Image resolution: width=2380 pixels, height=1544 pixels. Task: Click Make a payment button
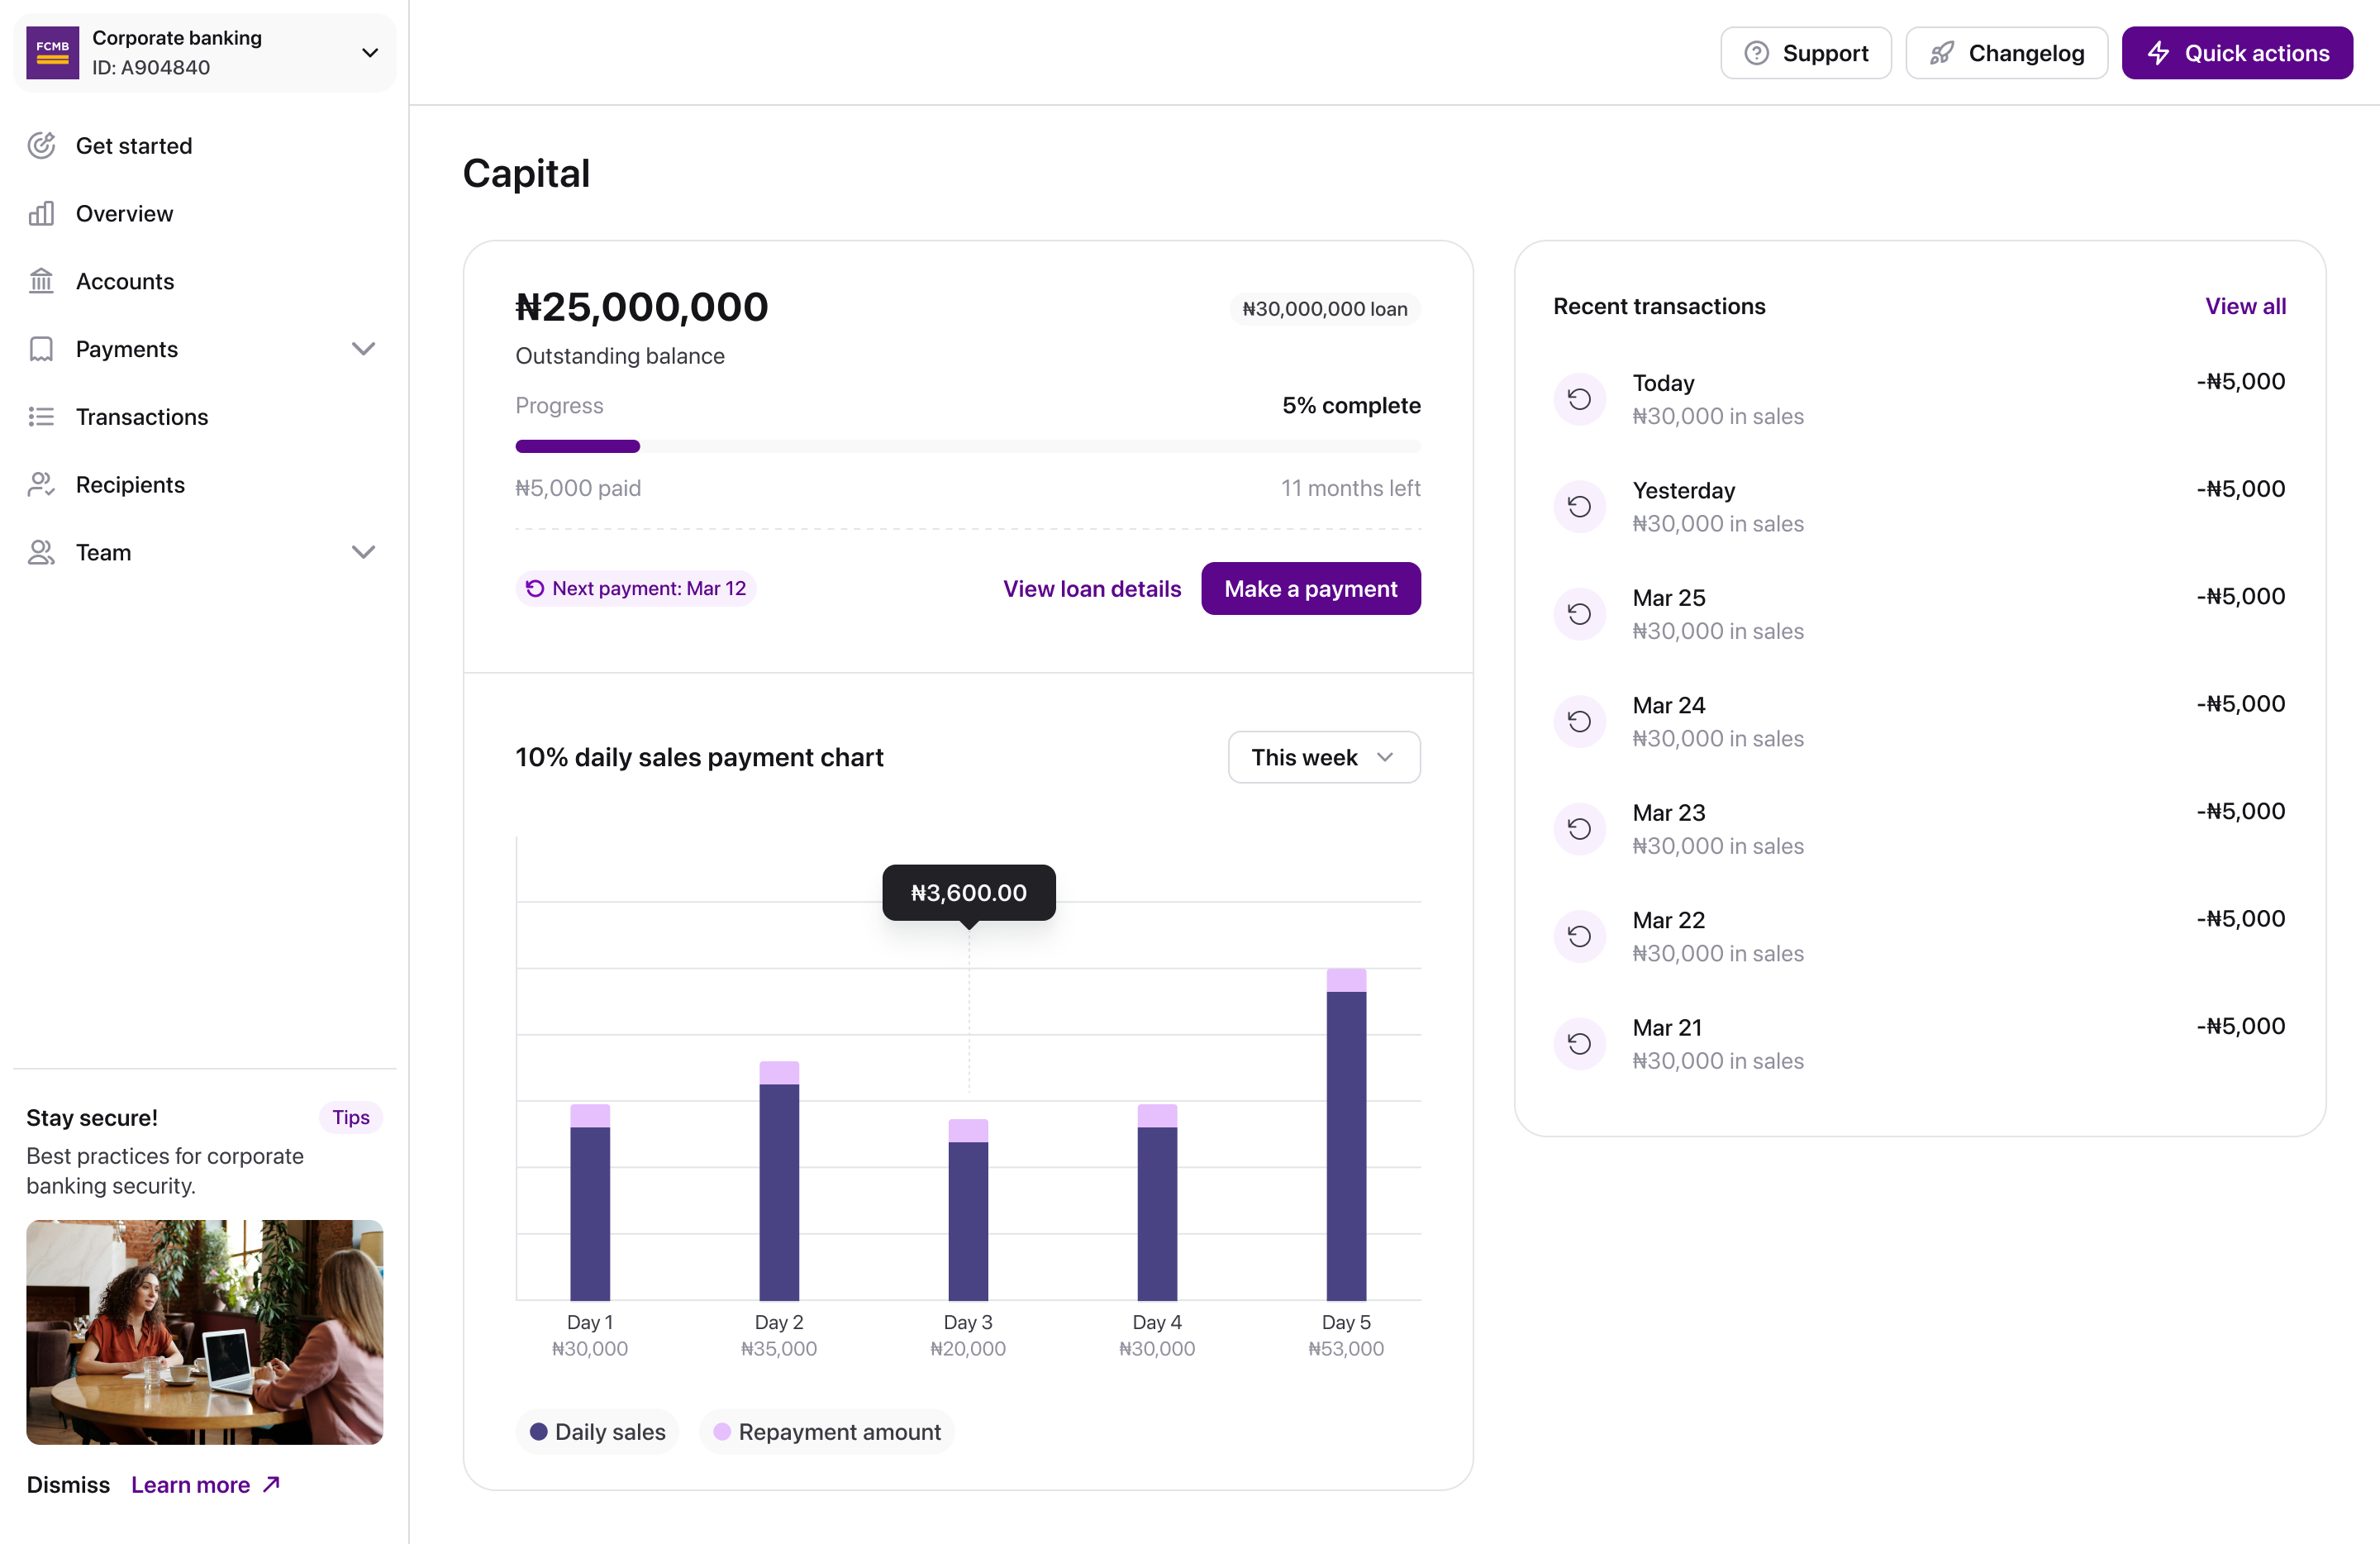(1310, 589)
